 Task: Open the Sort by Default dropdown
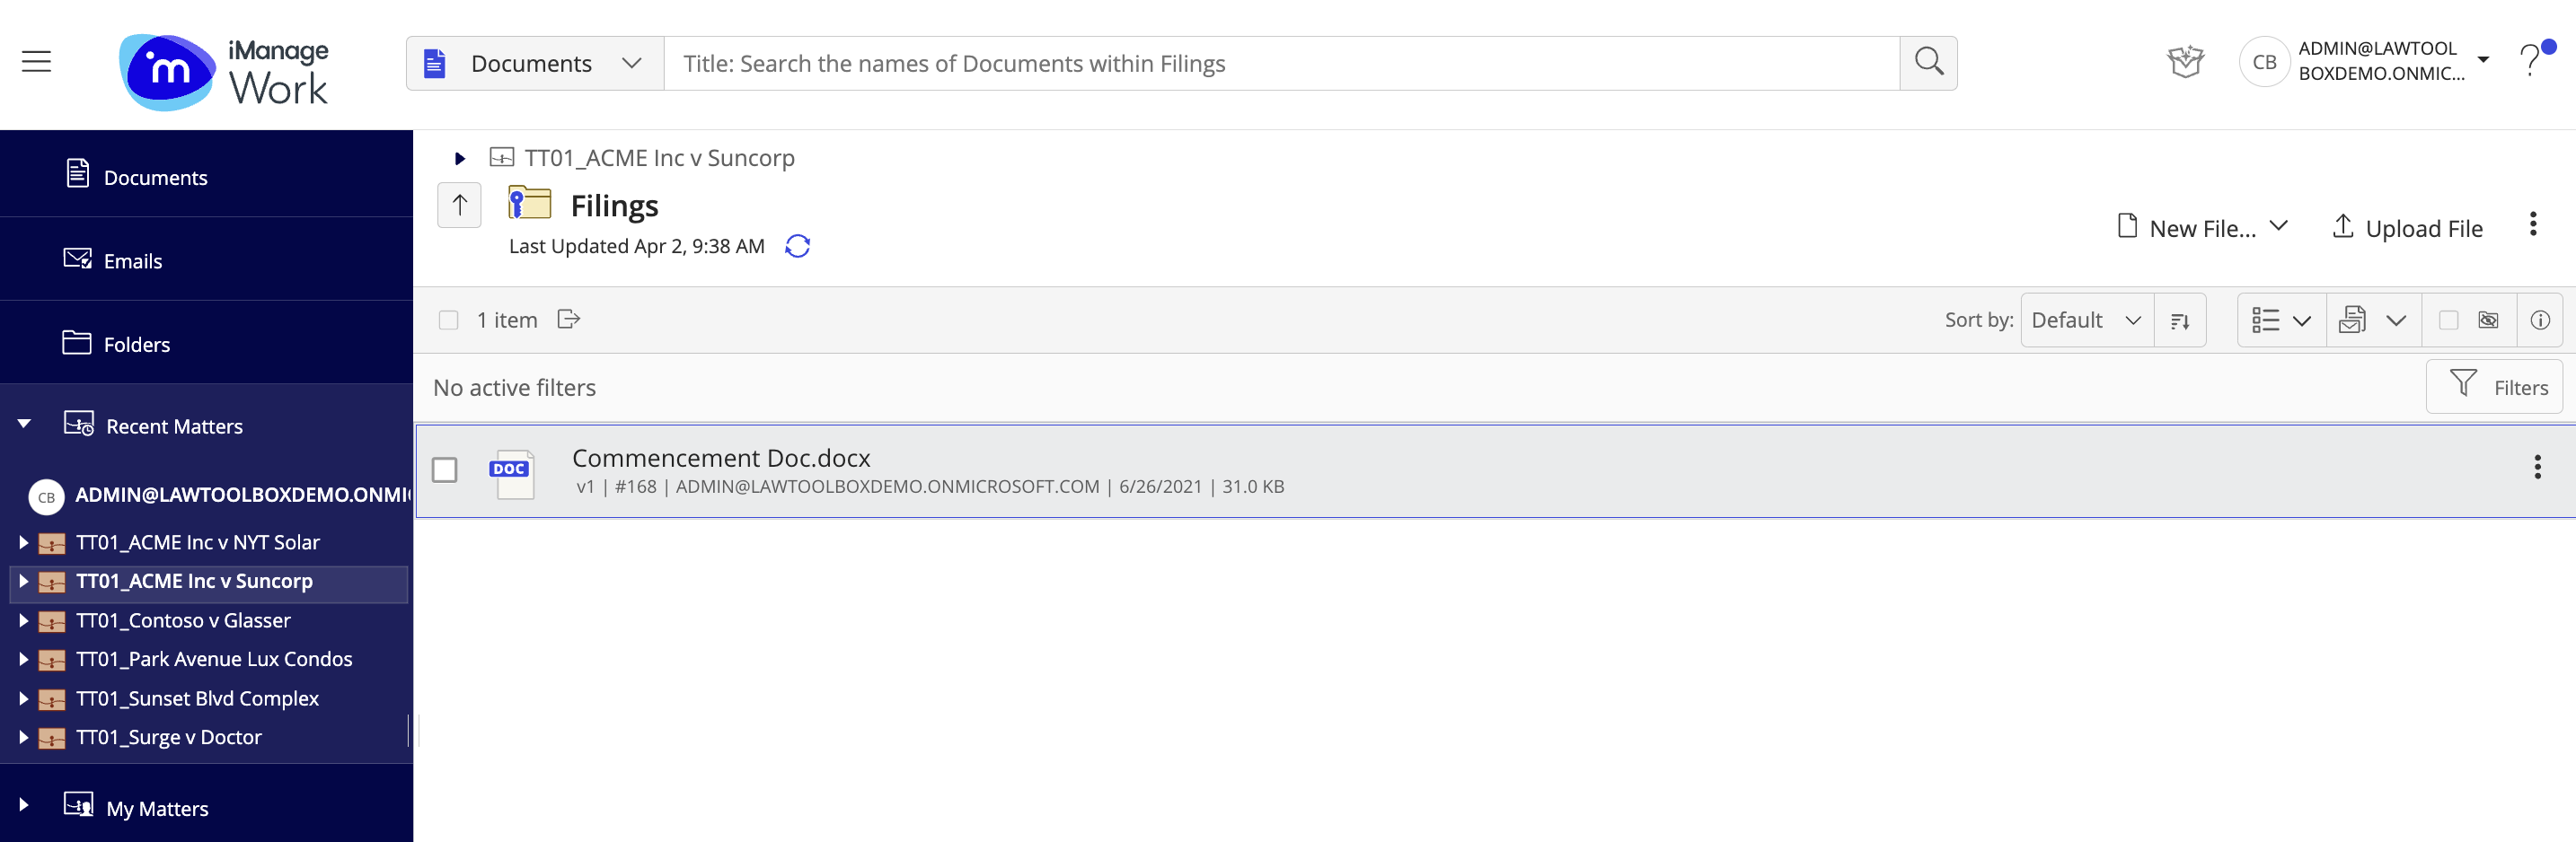click(2087, 320)
